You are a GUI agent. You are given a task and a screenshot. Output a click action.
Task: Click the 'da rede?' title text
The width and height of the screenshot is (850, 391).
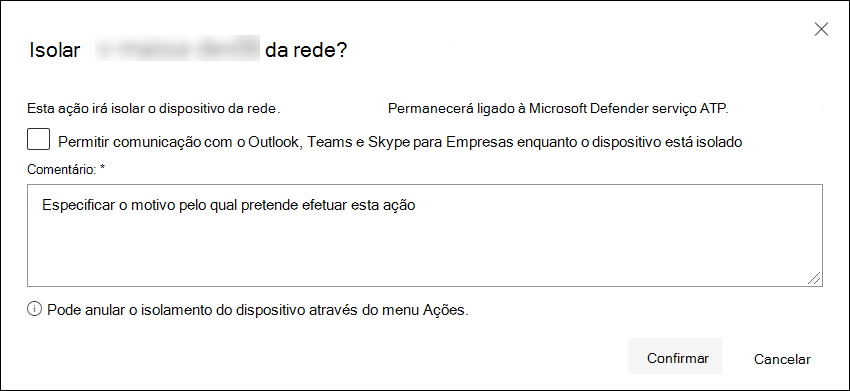coord(306,50)
